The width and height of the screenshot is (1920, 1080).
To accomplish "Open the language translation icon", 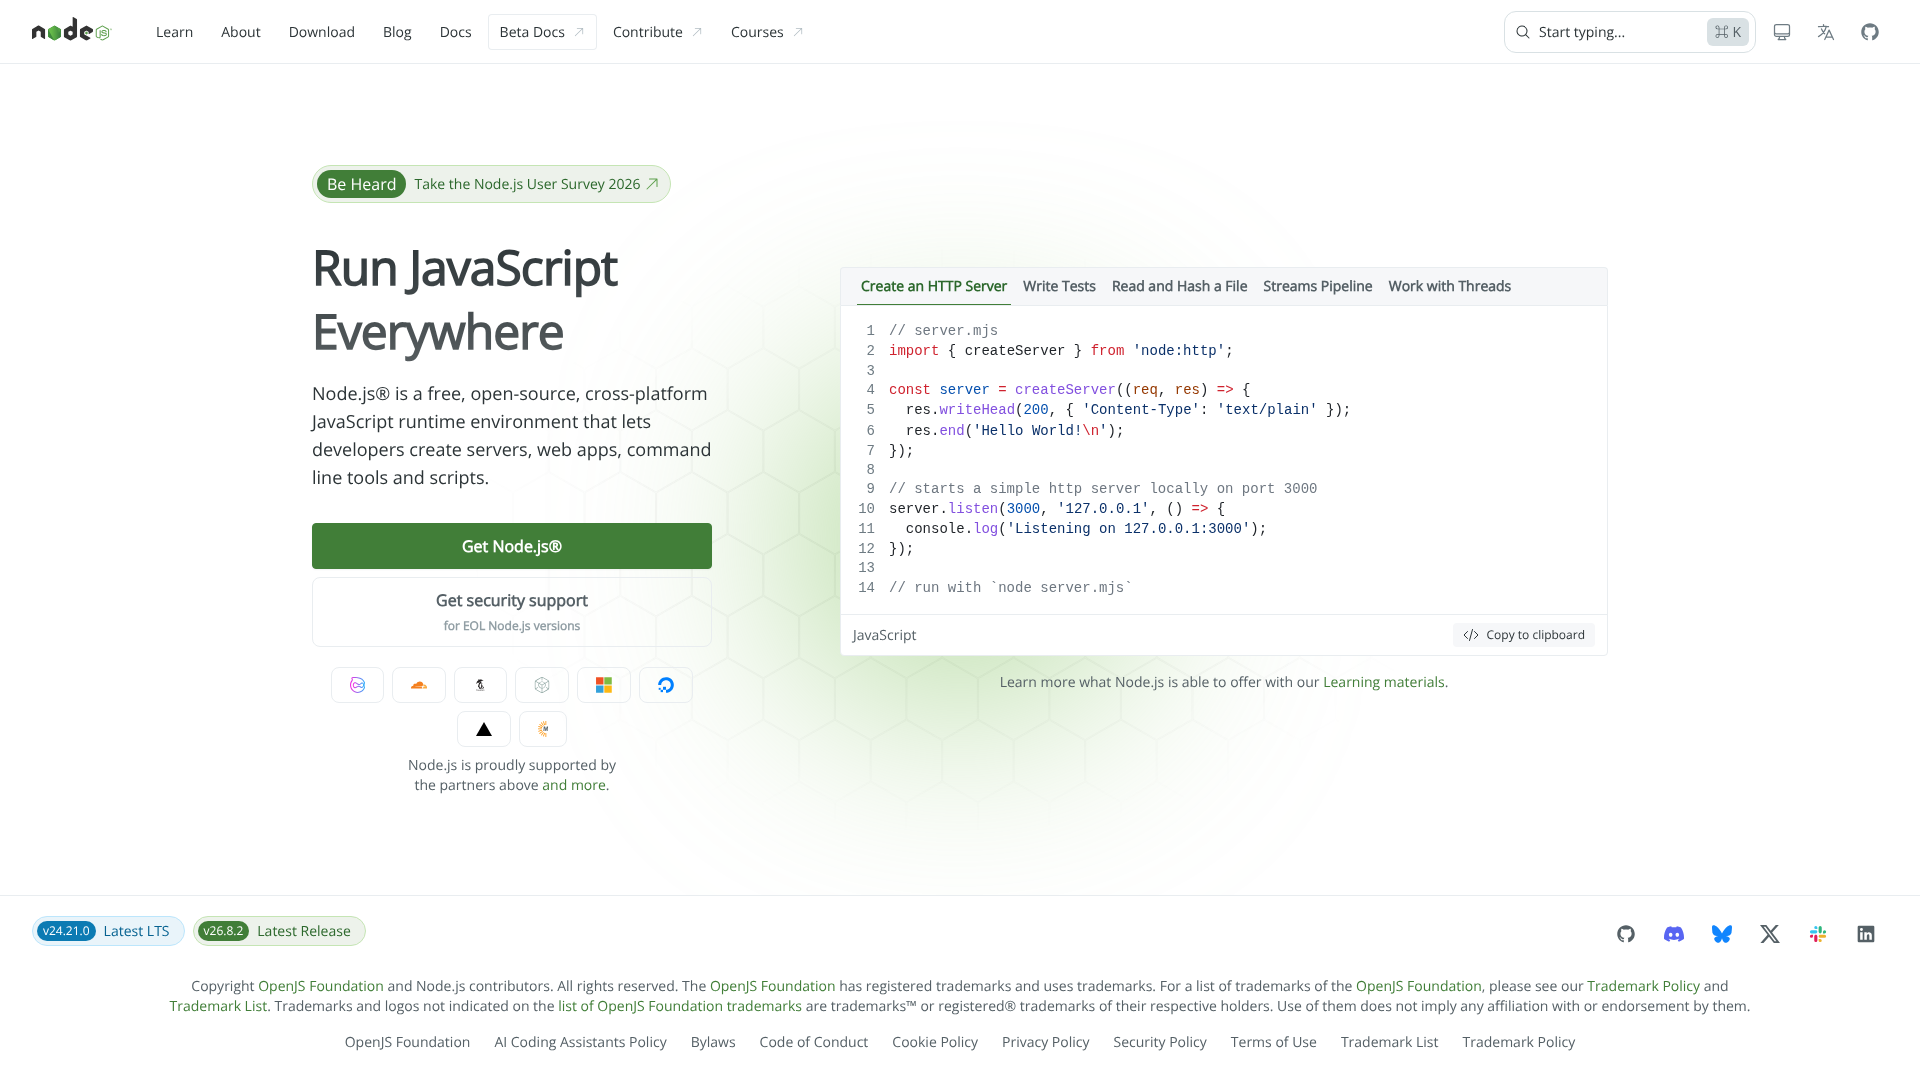I will coord(1826,32).
